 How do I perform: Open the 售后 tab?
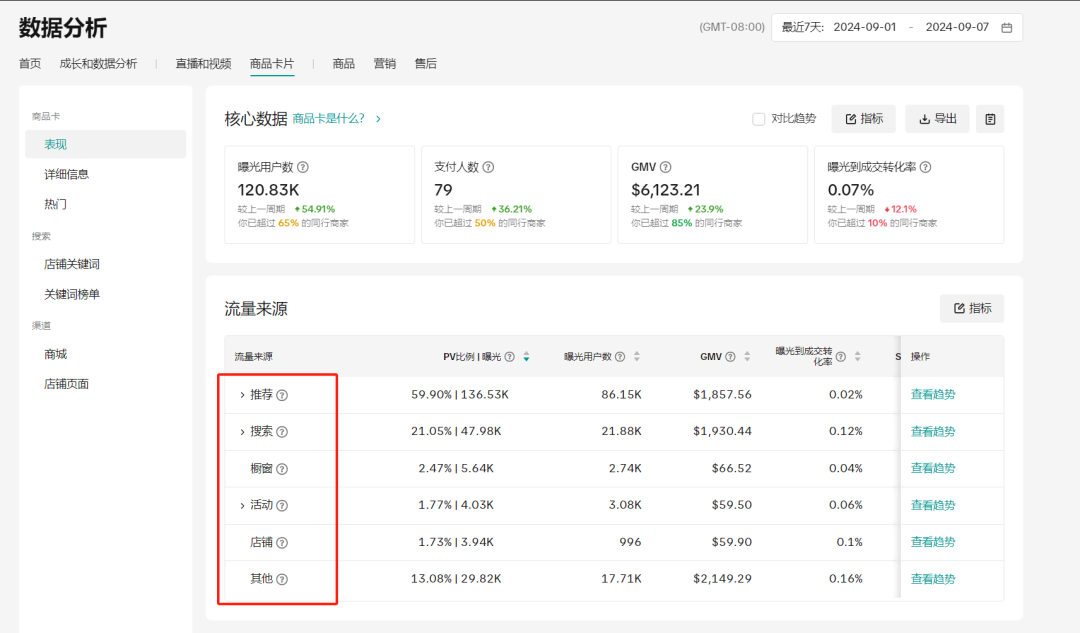(426, 63)
